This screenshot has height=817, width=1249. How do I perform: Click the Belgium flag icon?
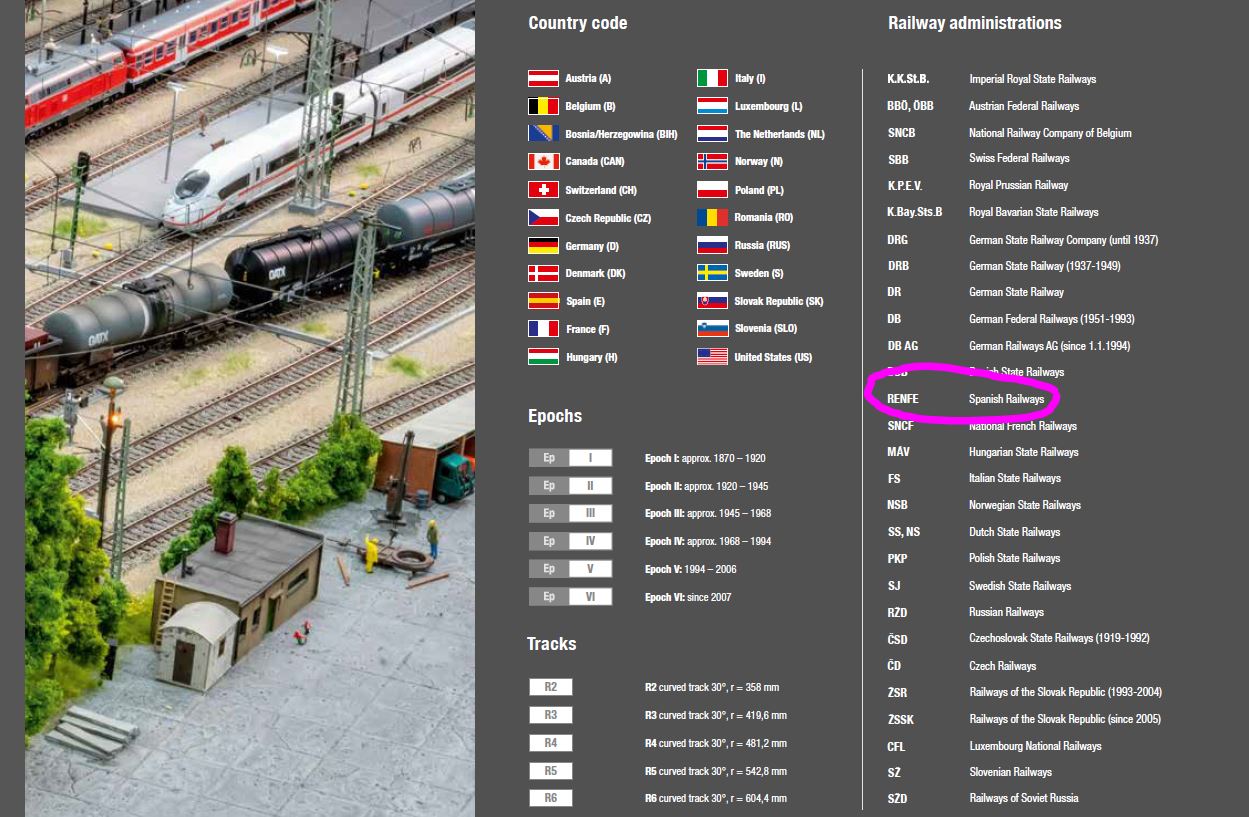coord(543,106)
